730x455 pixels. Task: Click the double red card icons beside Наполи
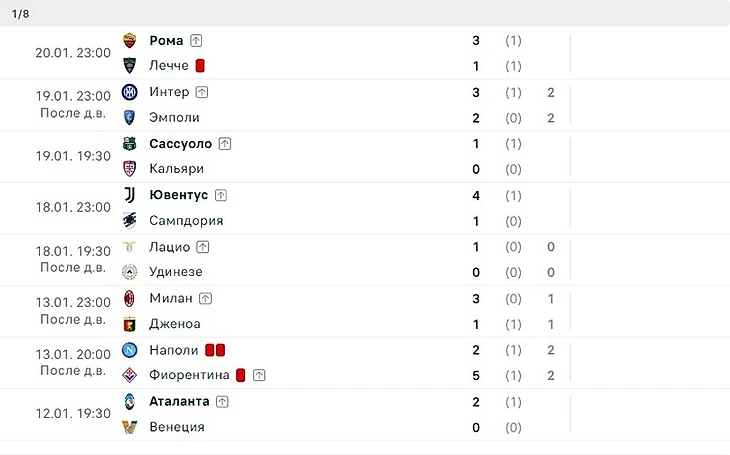pos(215,350)
